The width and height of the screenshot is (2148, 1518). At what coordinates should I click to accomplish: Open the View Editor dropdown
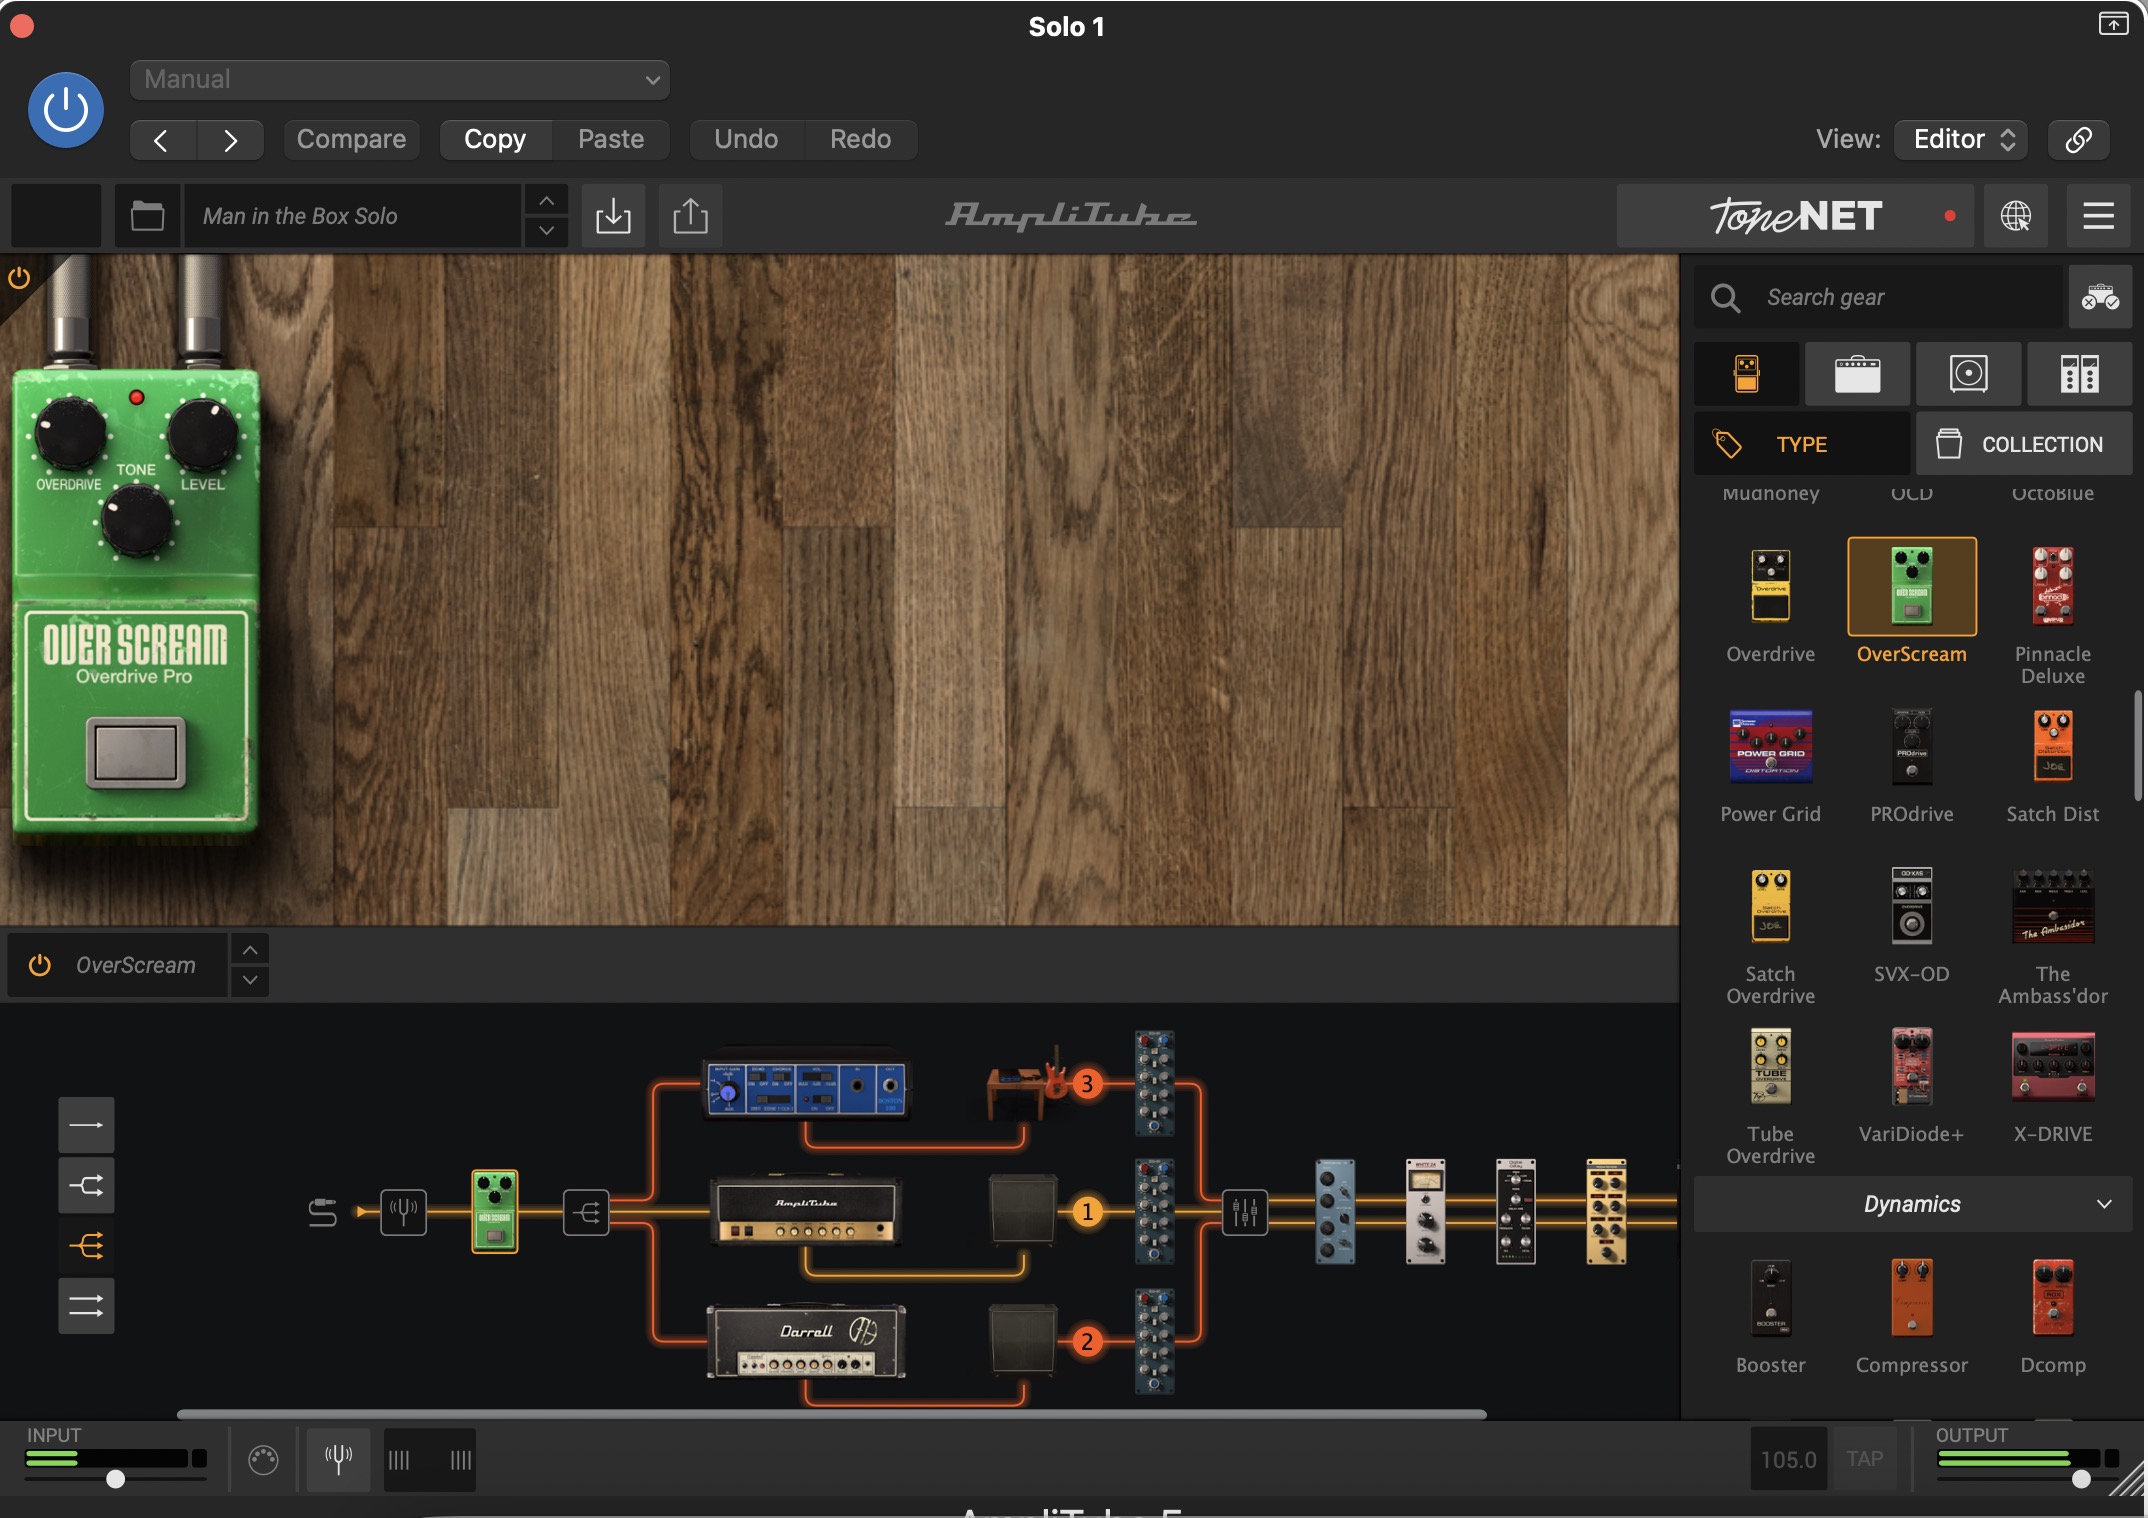click(x=1962, y=139)
